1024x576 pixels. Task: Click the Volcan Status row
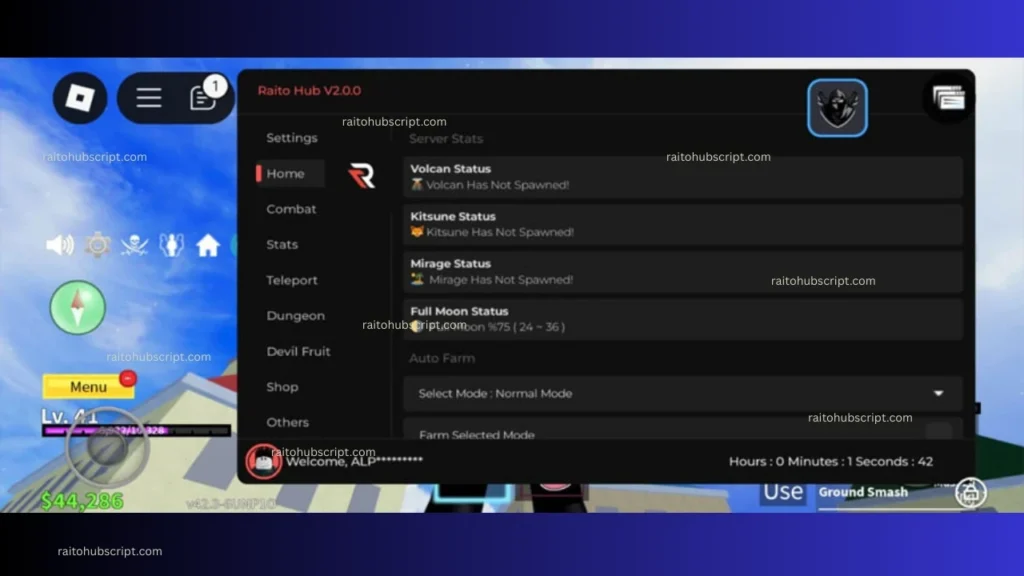click(x=683, y=177)
